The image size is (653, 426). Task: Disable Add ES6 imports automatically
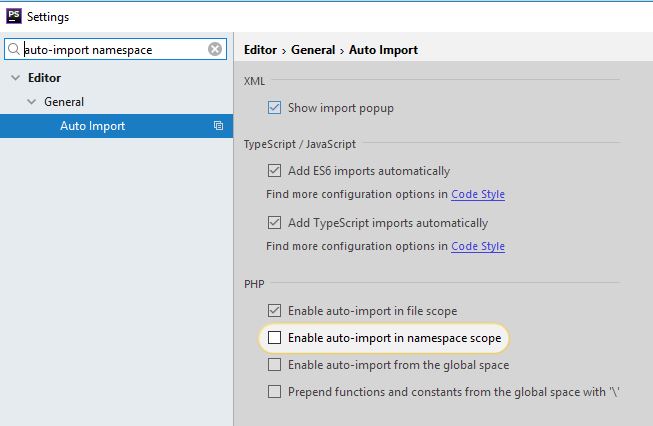(x=274, y=171)
